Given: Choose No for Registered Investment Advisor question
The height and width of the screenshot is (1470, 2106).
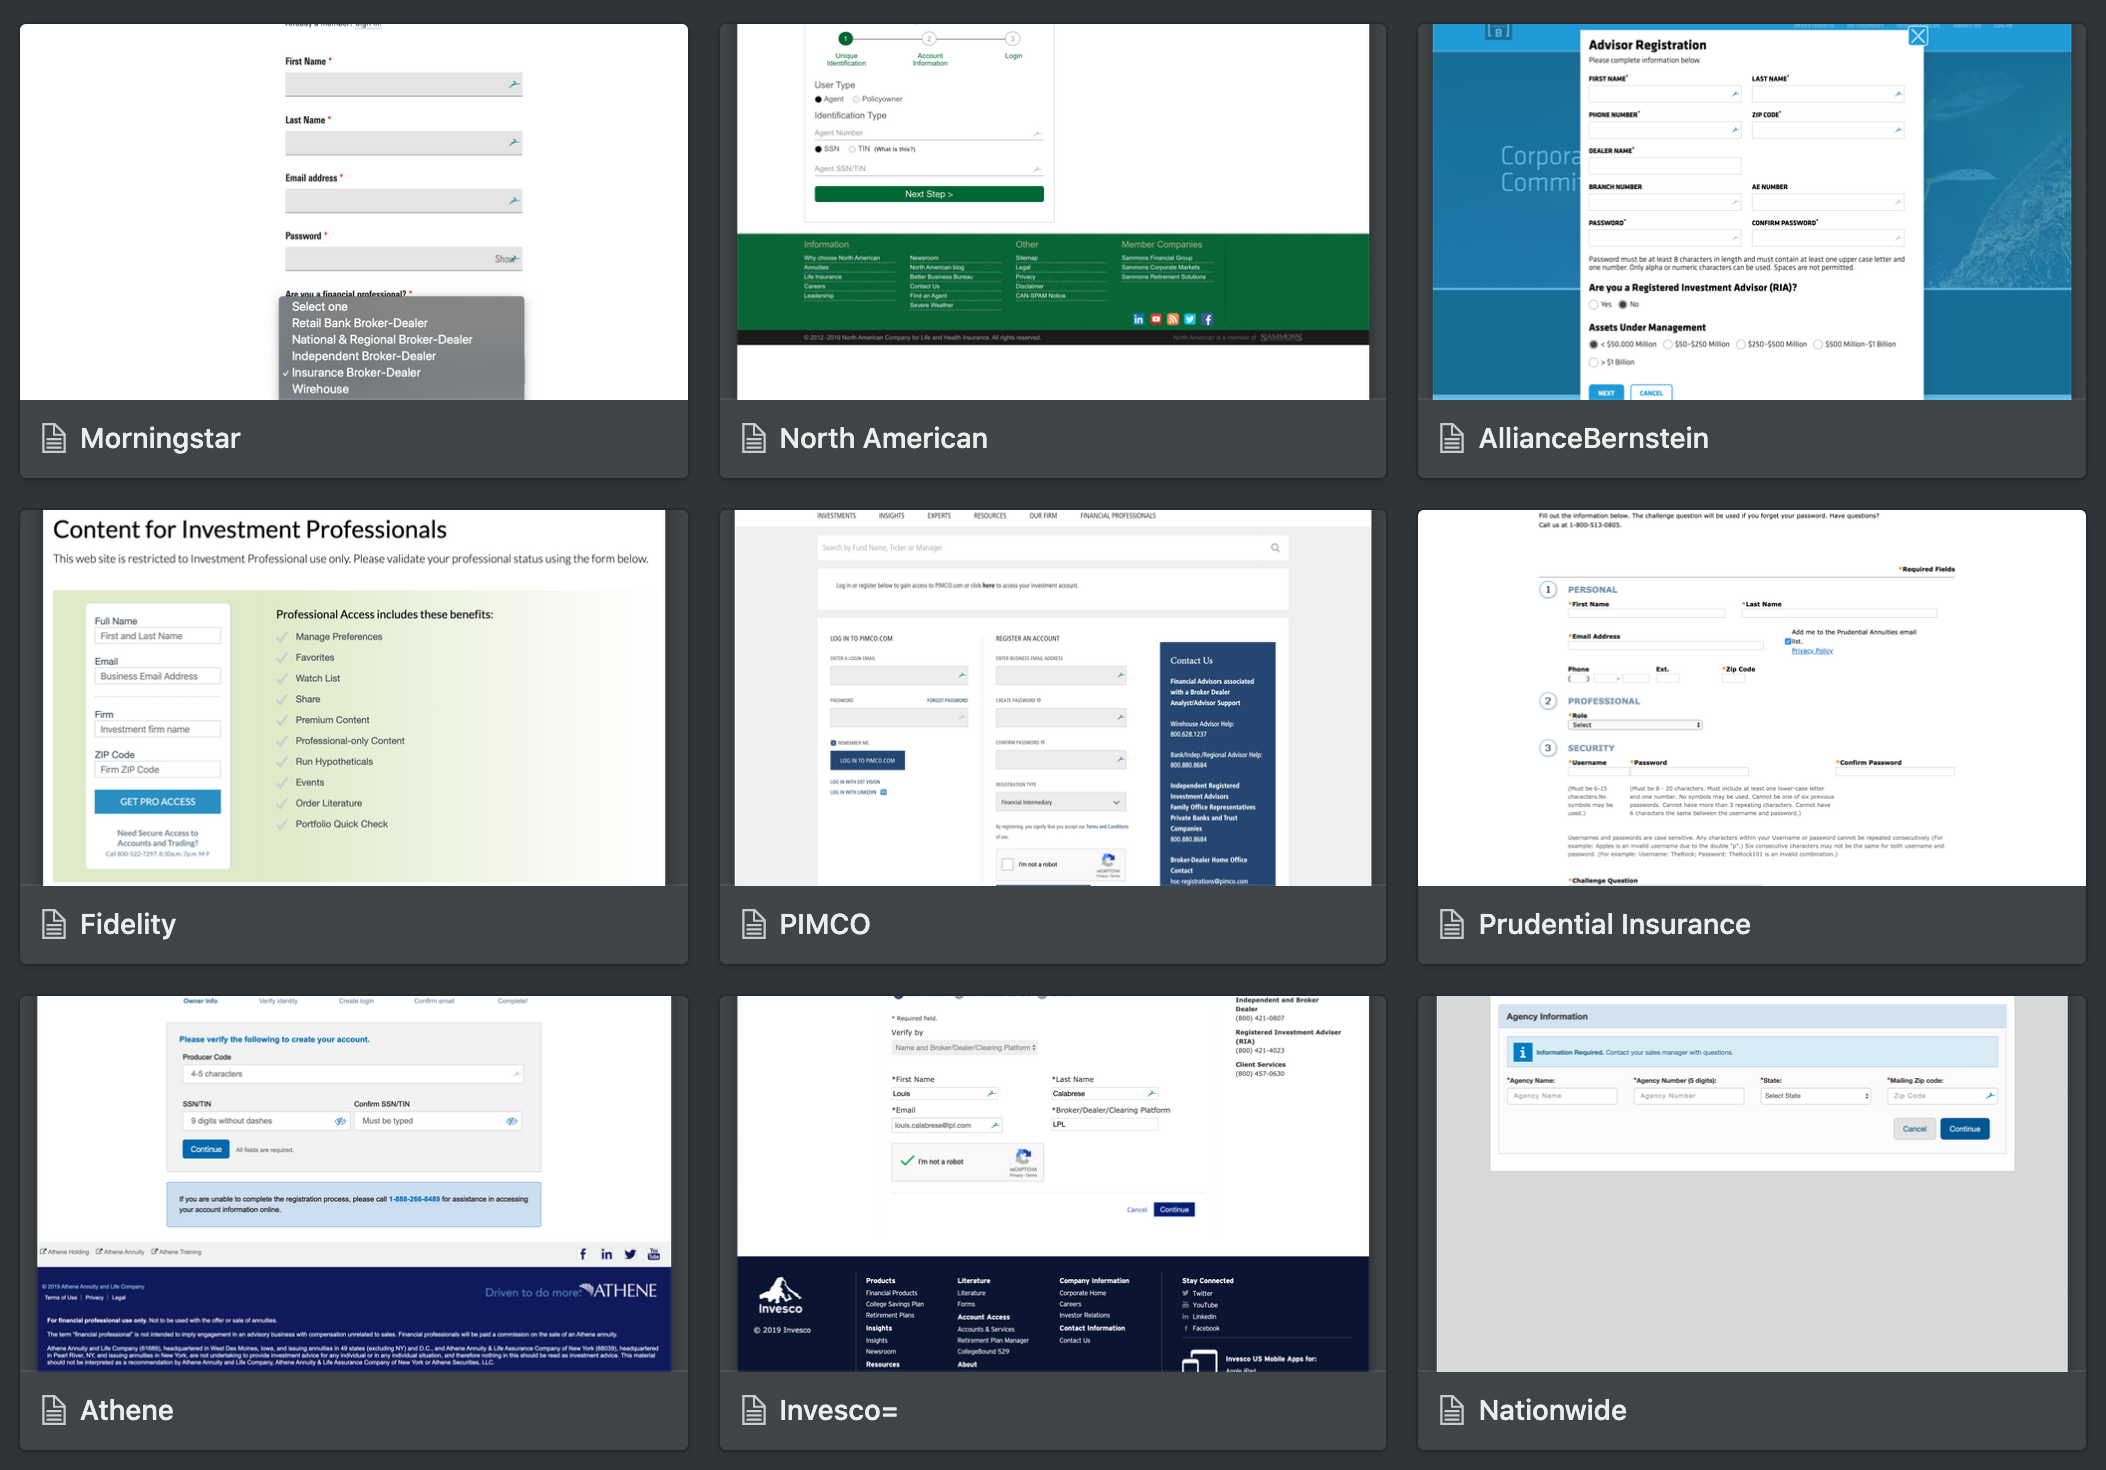Looking at the screenshot, I should pos(1623,304).
